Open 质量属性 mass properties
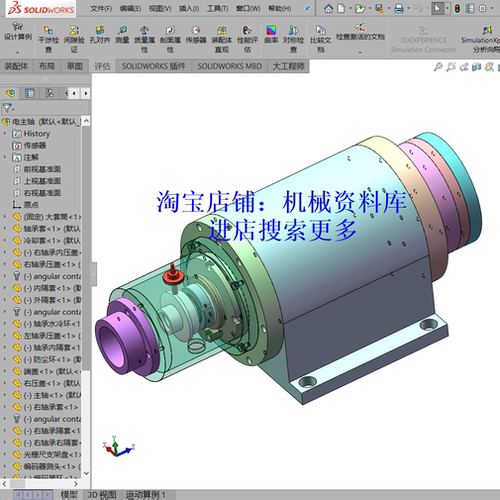500x500 pixels. coord(144,38)
